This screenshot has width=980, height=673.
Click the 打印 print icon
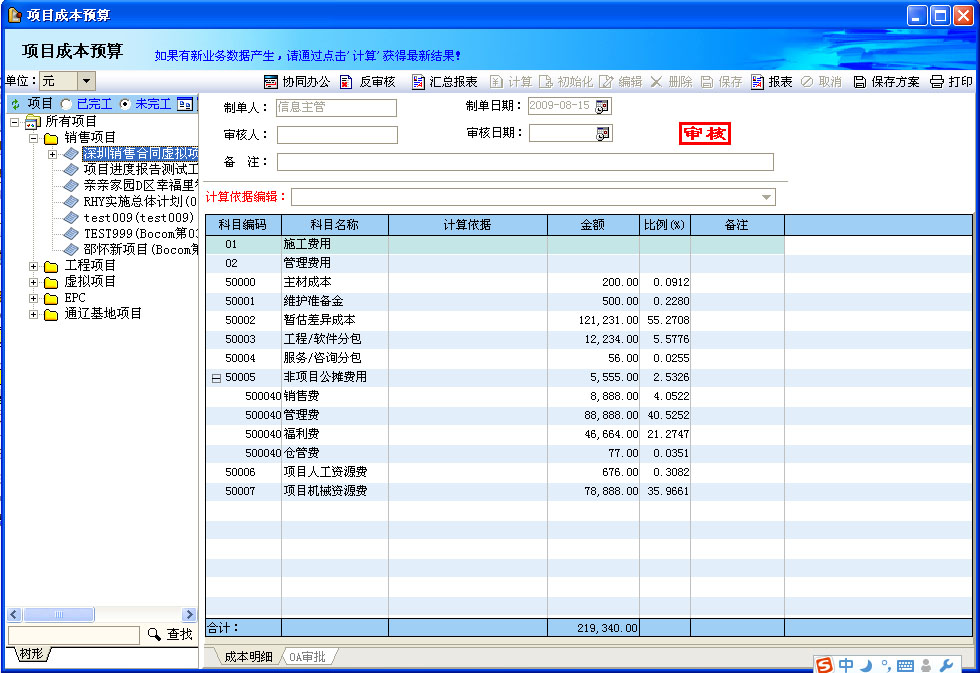coord(937,82)
